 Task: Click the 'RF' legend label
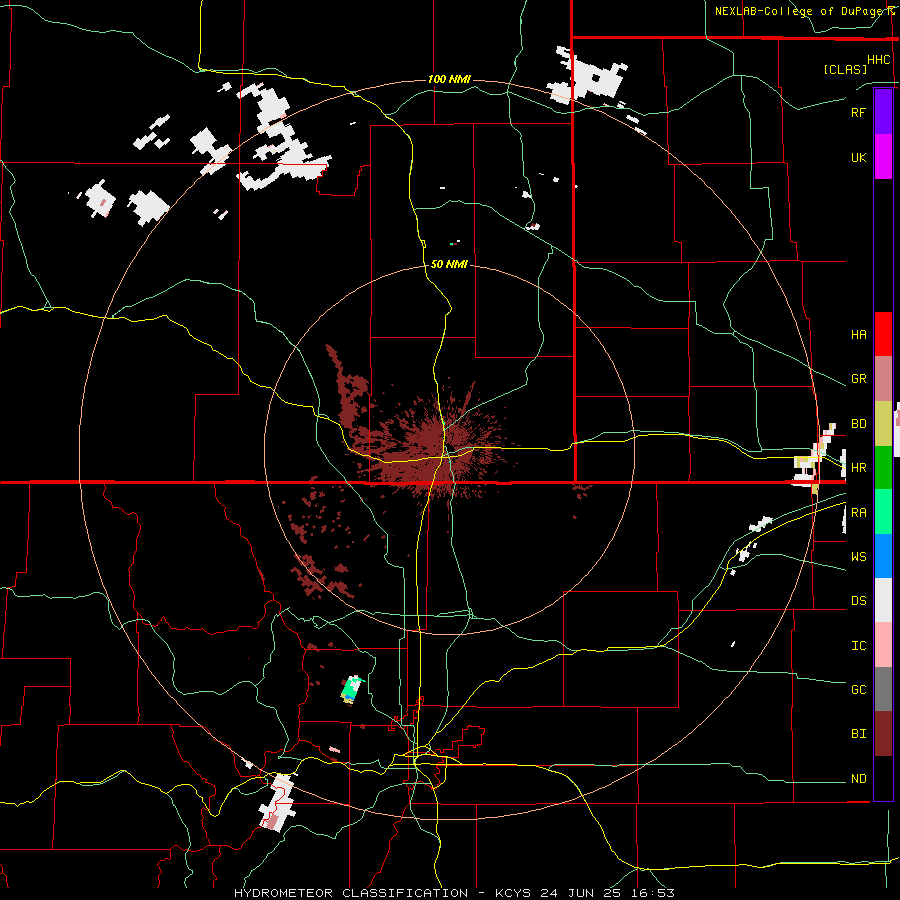[858, 112]
